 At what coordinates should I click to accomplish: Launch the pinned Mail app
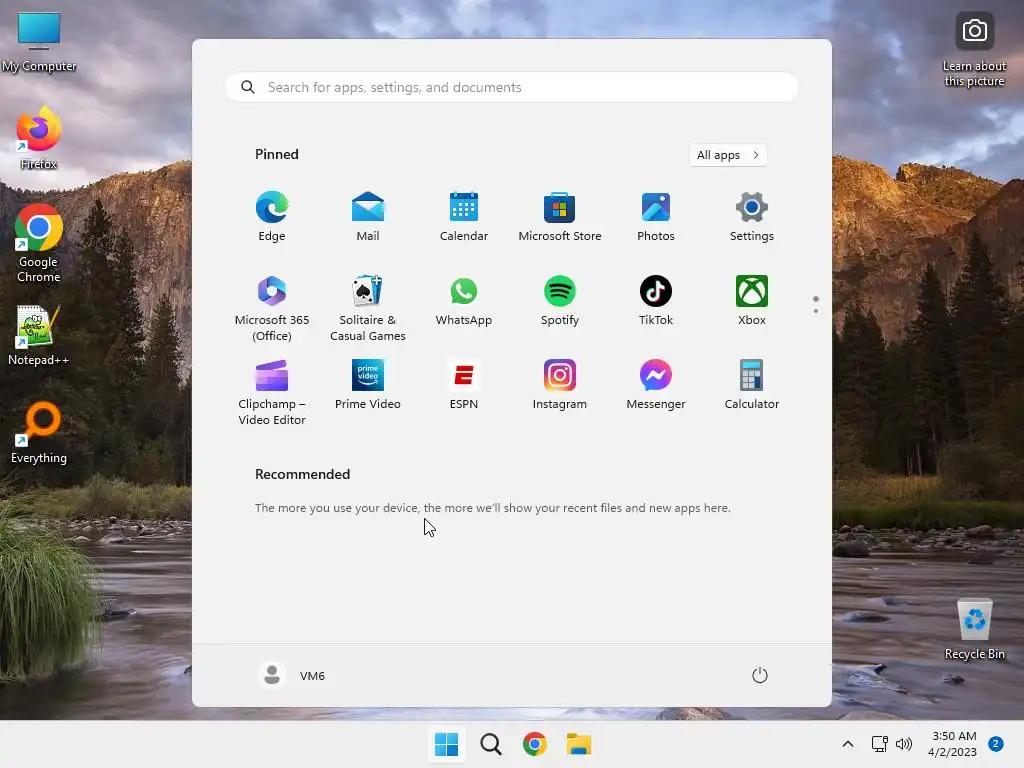click(x=368, y=216)
